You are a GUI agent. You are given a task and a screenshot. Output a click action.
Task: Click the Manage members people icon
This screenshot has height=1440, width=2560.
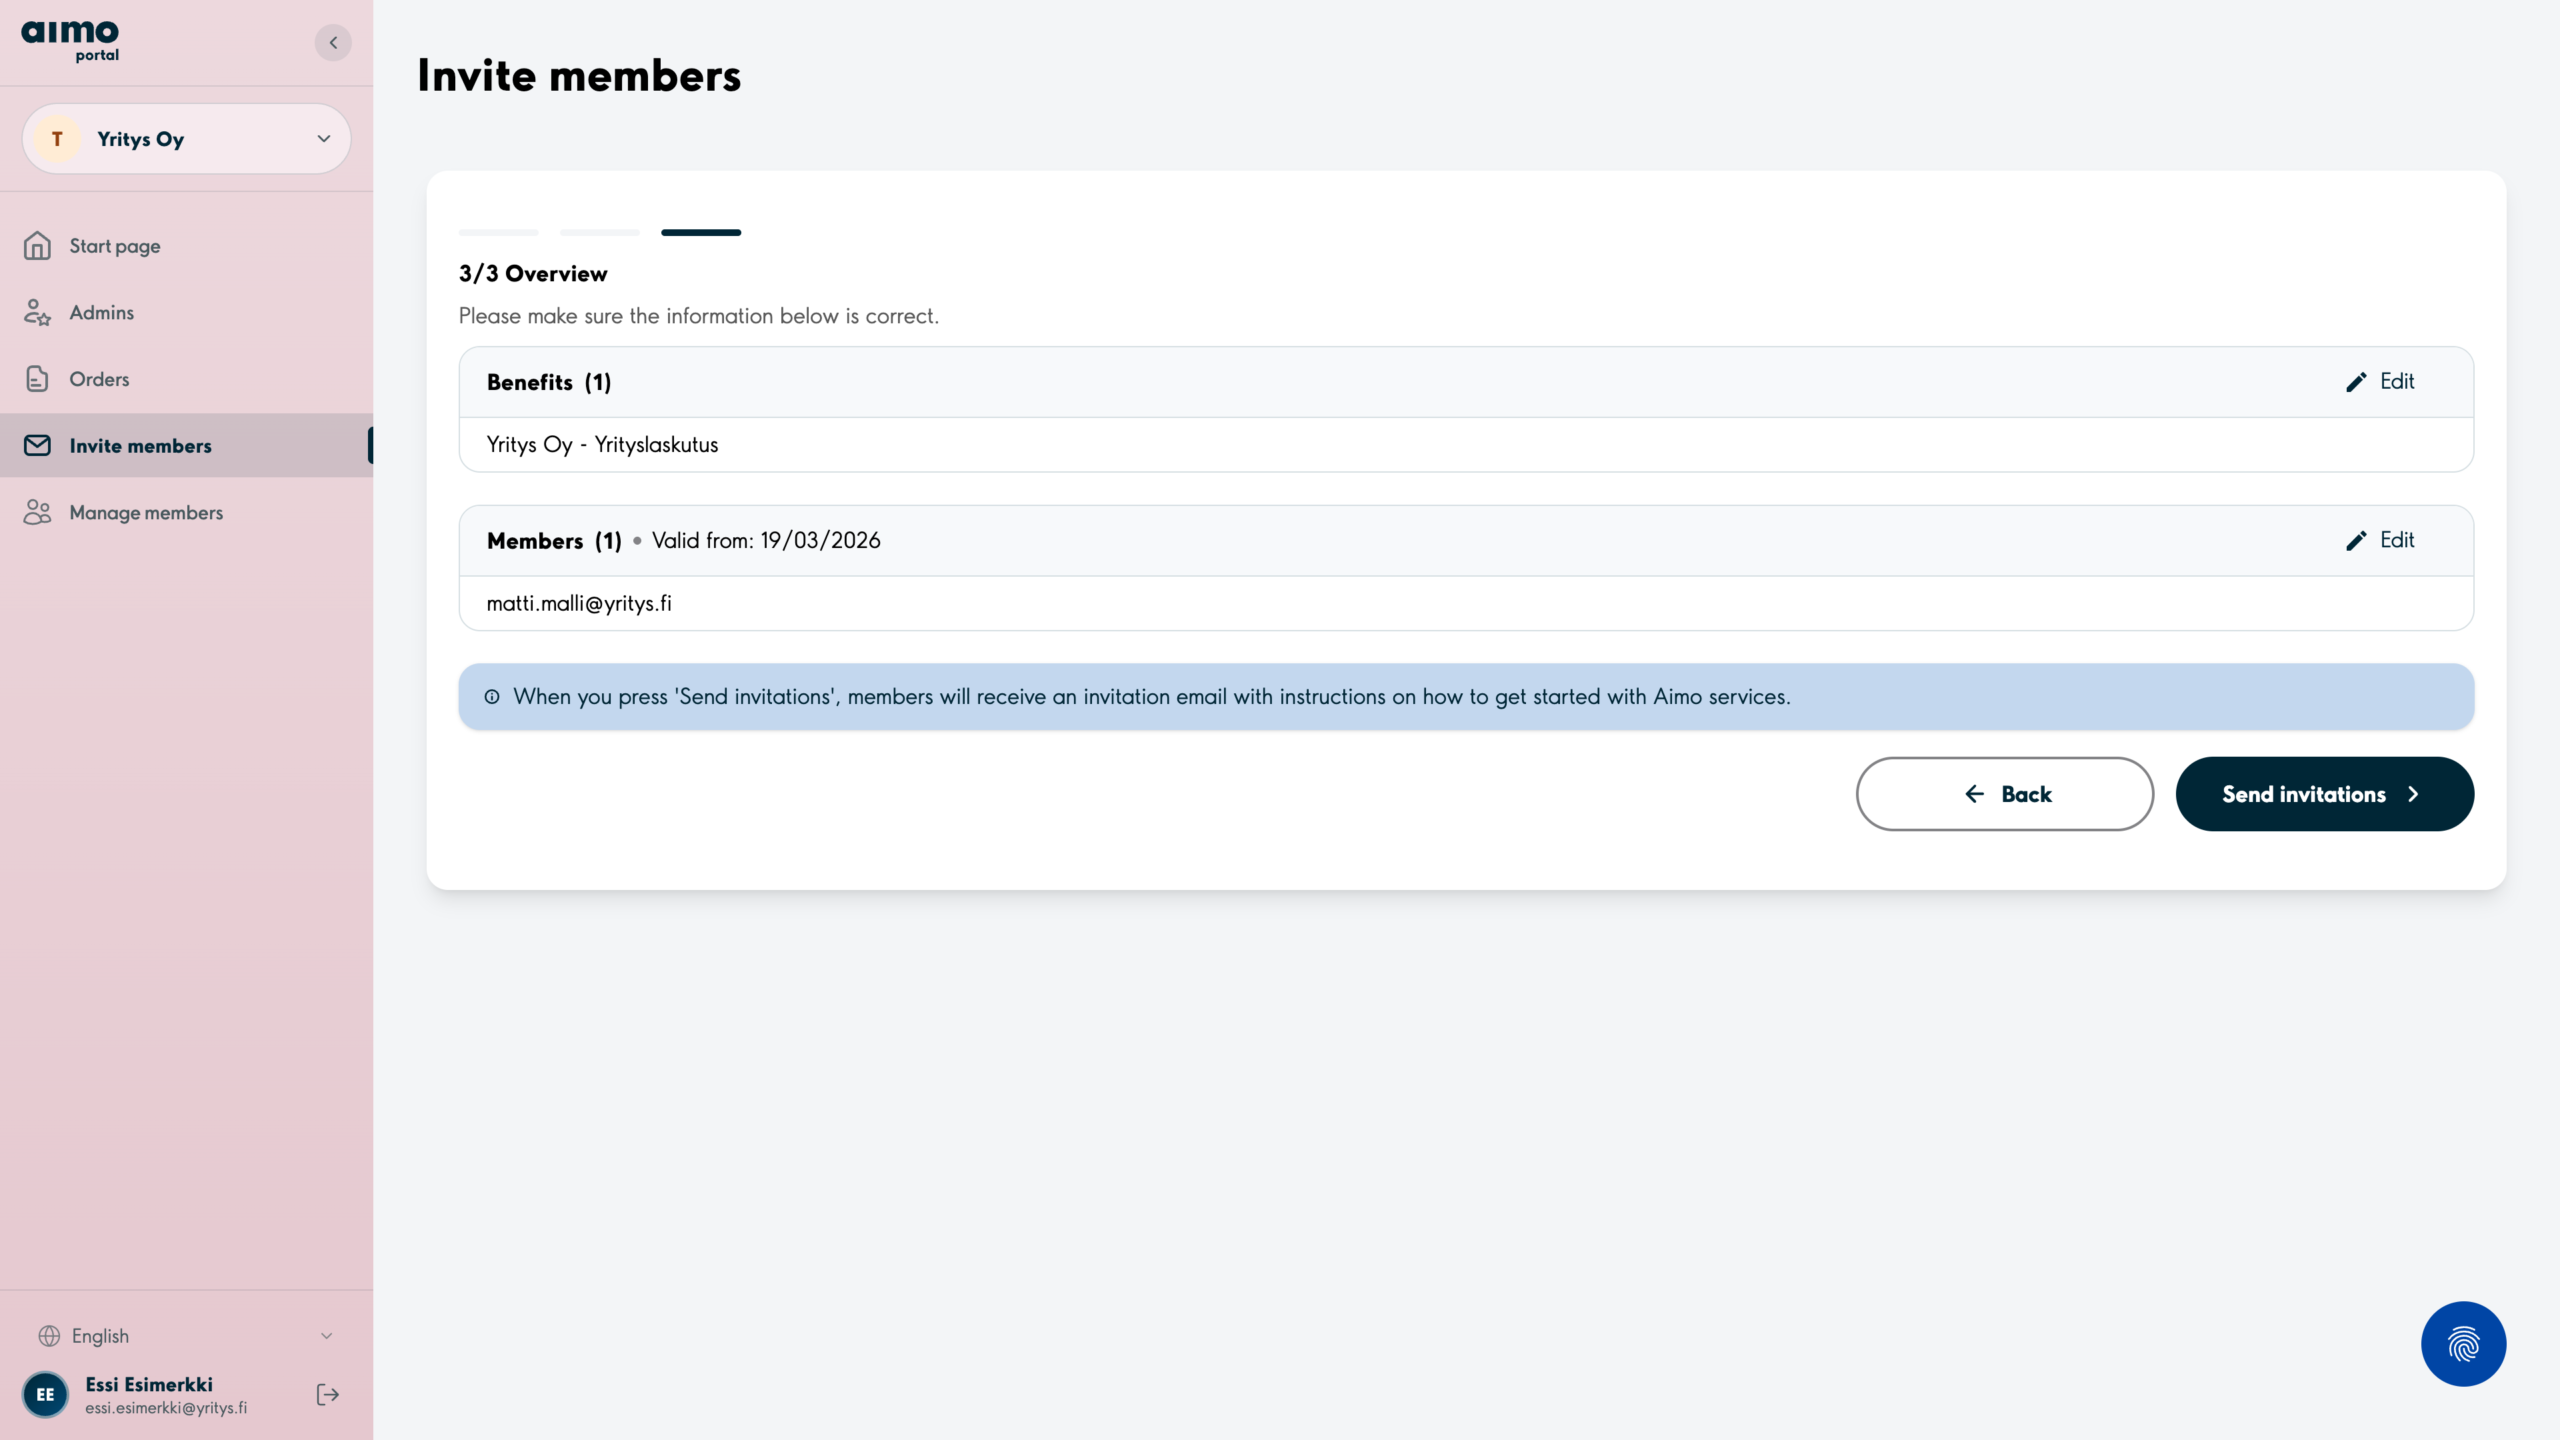point(37,512)
